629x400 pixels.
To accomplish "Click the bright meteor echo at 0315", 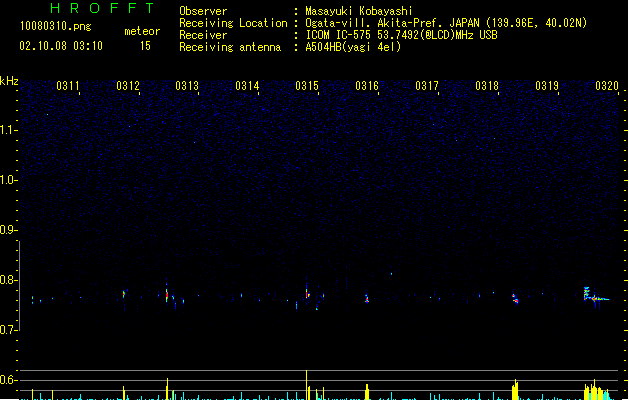I will point(307,294).
